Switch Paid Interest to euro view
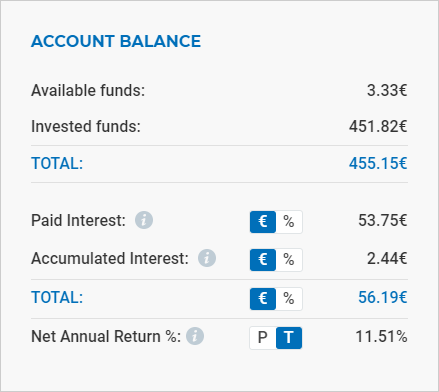This screenshot has width=439, height=392. pyautogui.click(x=263, y=222)
